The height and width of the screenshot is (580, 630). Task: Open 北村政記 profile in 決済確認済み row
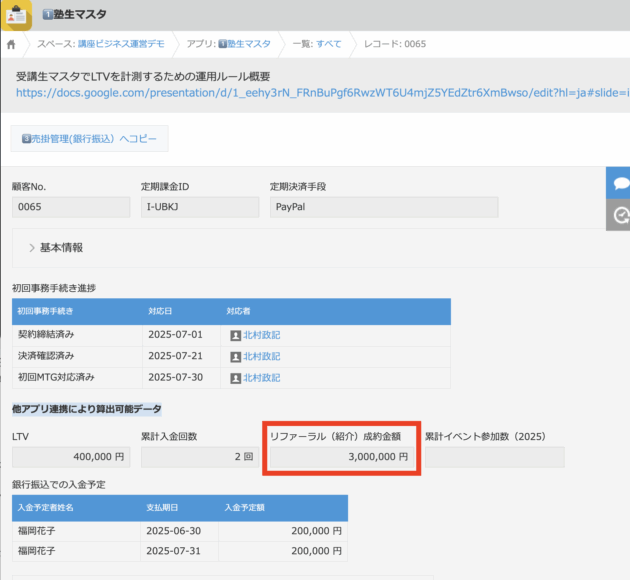point(261,356)
